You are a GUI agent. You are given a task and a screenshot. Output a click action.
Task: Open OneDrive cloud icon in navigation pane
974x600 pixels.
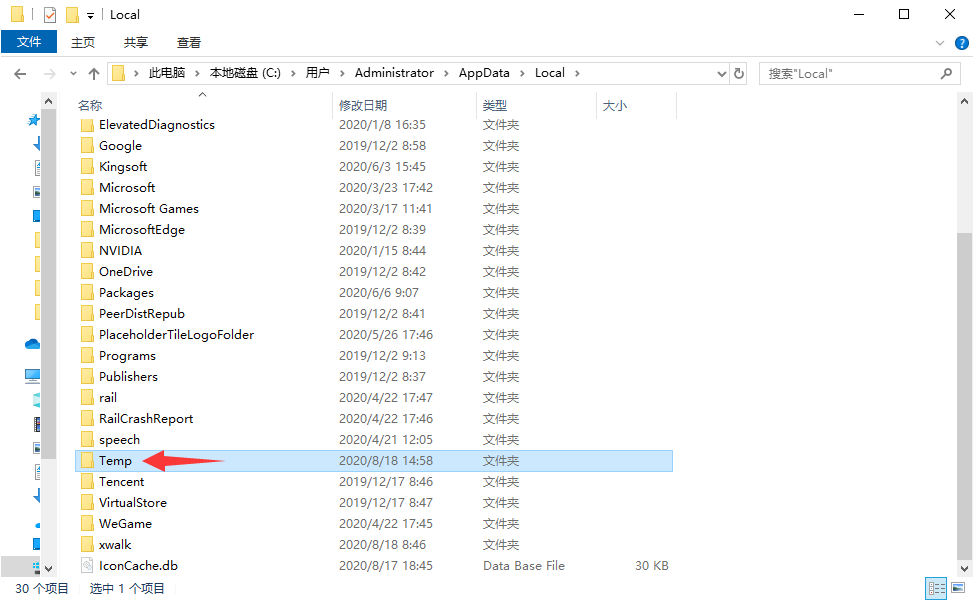[x=32, y=344]
